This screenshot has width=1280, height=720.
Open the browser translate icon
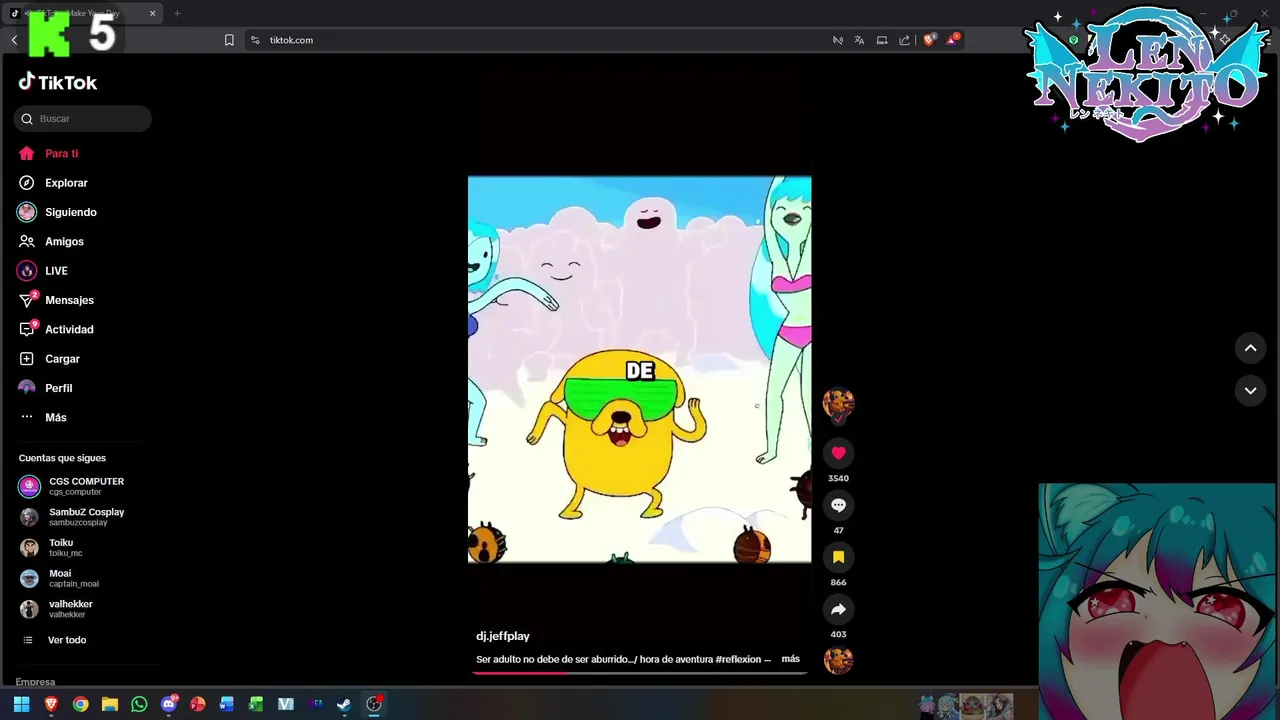pyautogui.click(x=859, y=40)
